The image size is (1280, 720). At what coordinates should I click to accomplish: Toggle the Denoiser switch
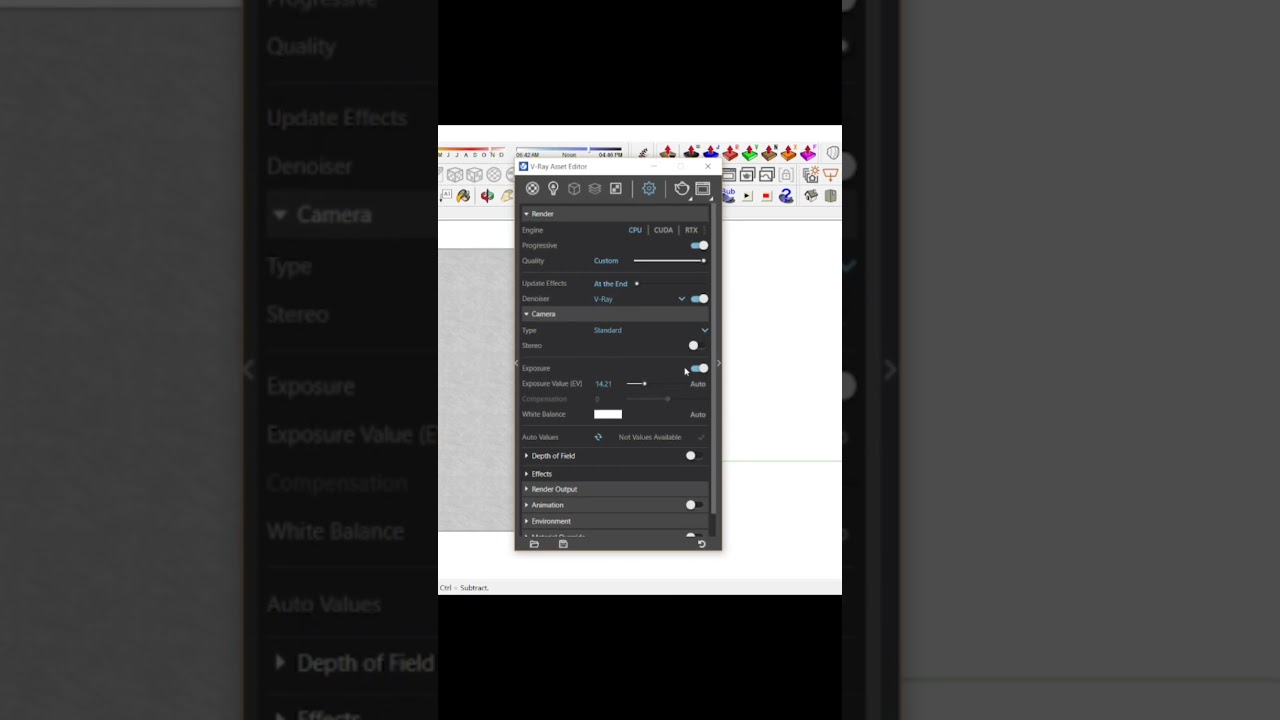tap(699, 299)
